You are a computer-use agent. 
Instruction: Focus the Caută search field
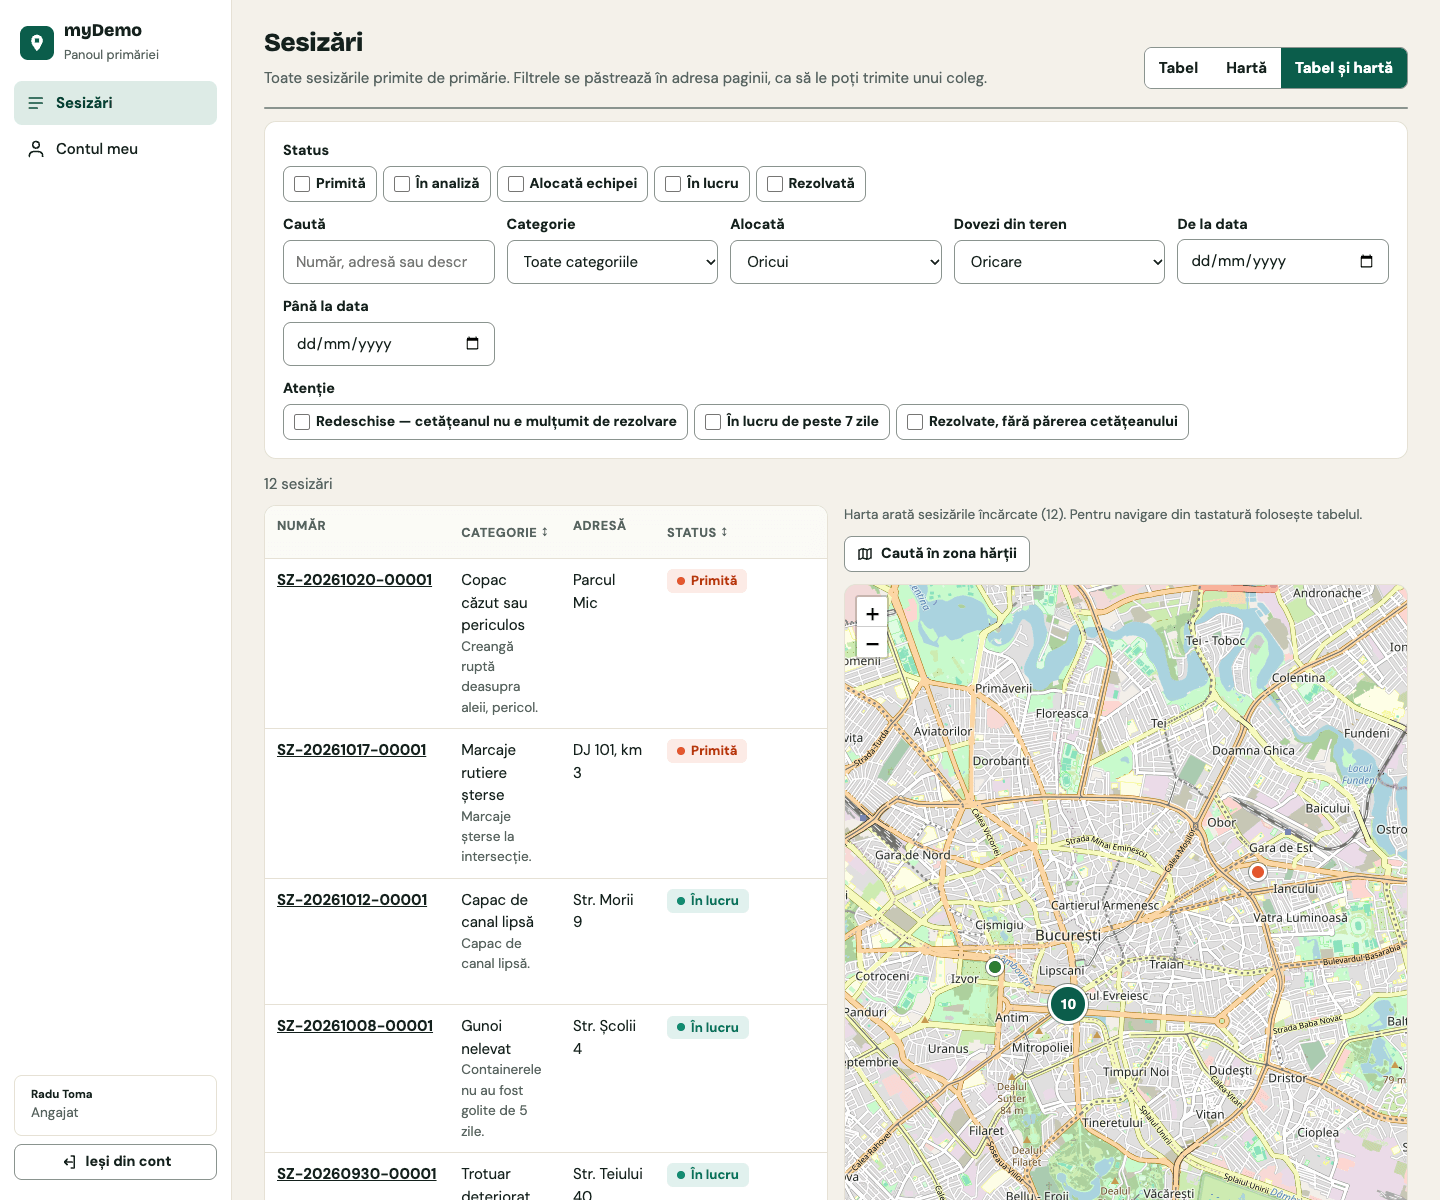coord(389,262)
